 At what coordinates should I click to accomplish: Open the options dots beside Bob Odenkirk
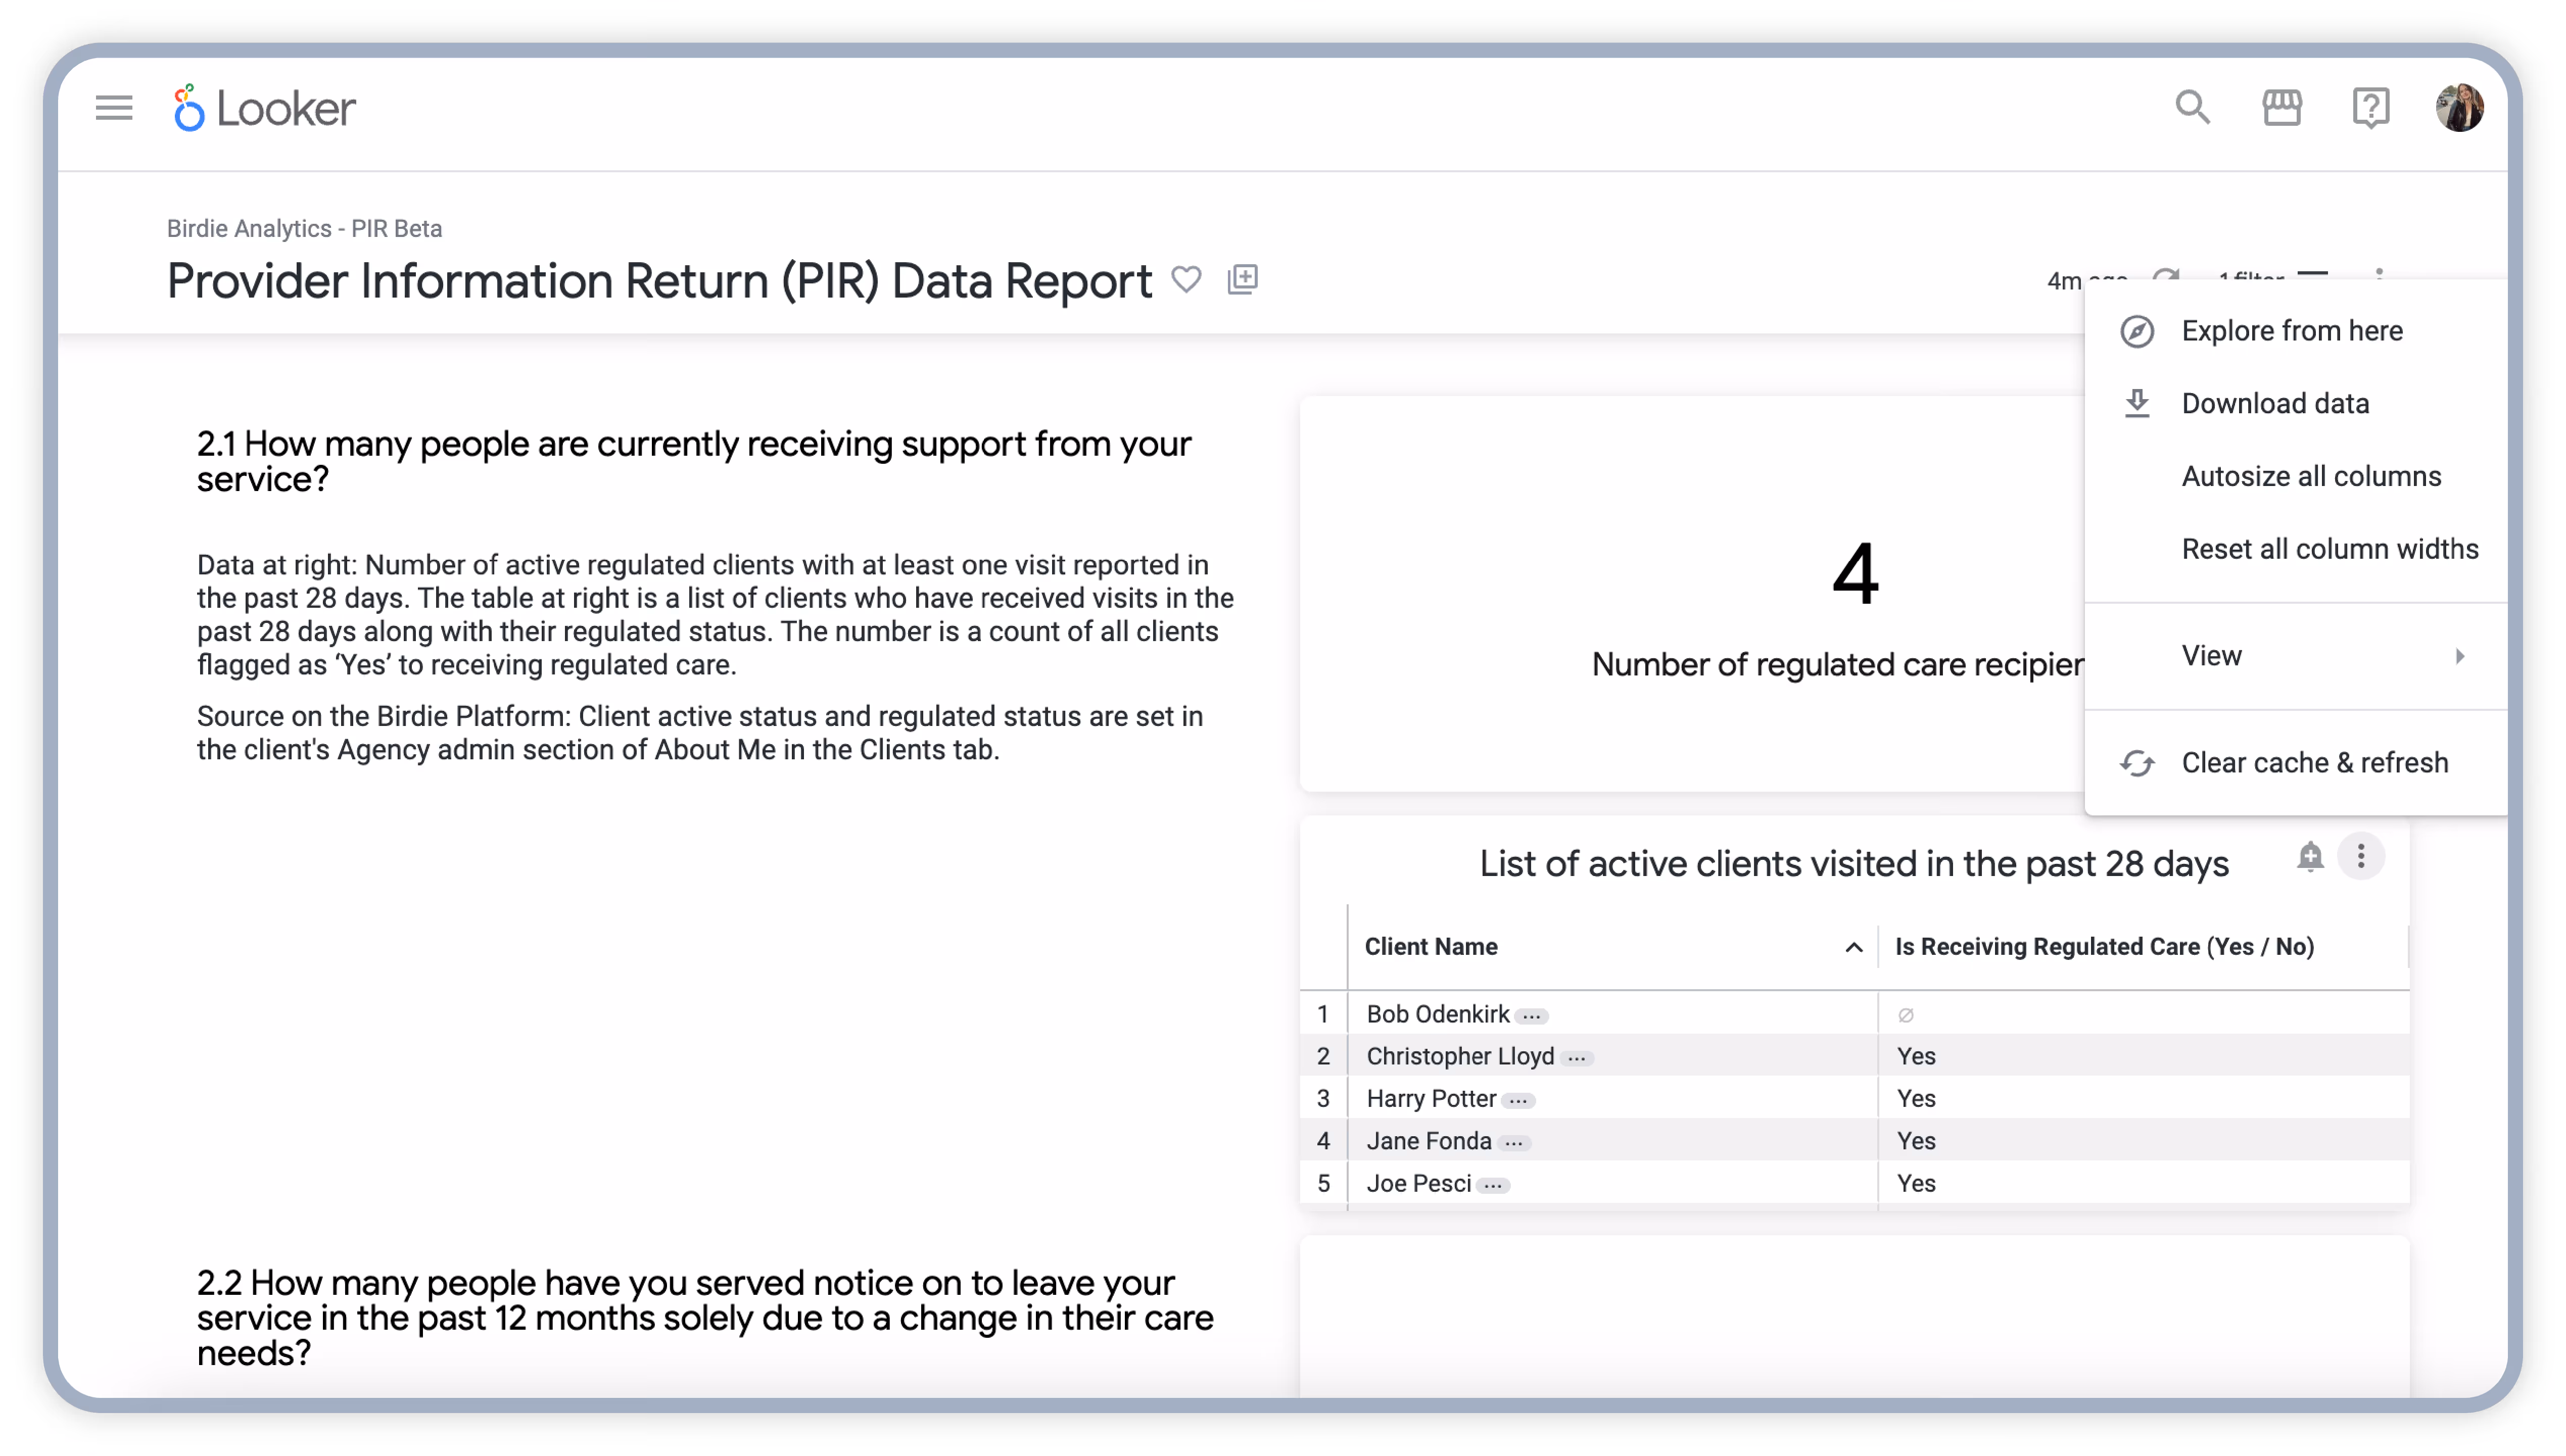[x=1531, y=1016]
